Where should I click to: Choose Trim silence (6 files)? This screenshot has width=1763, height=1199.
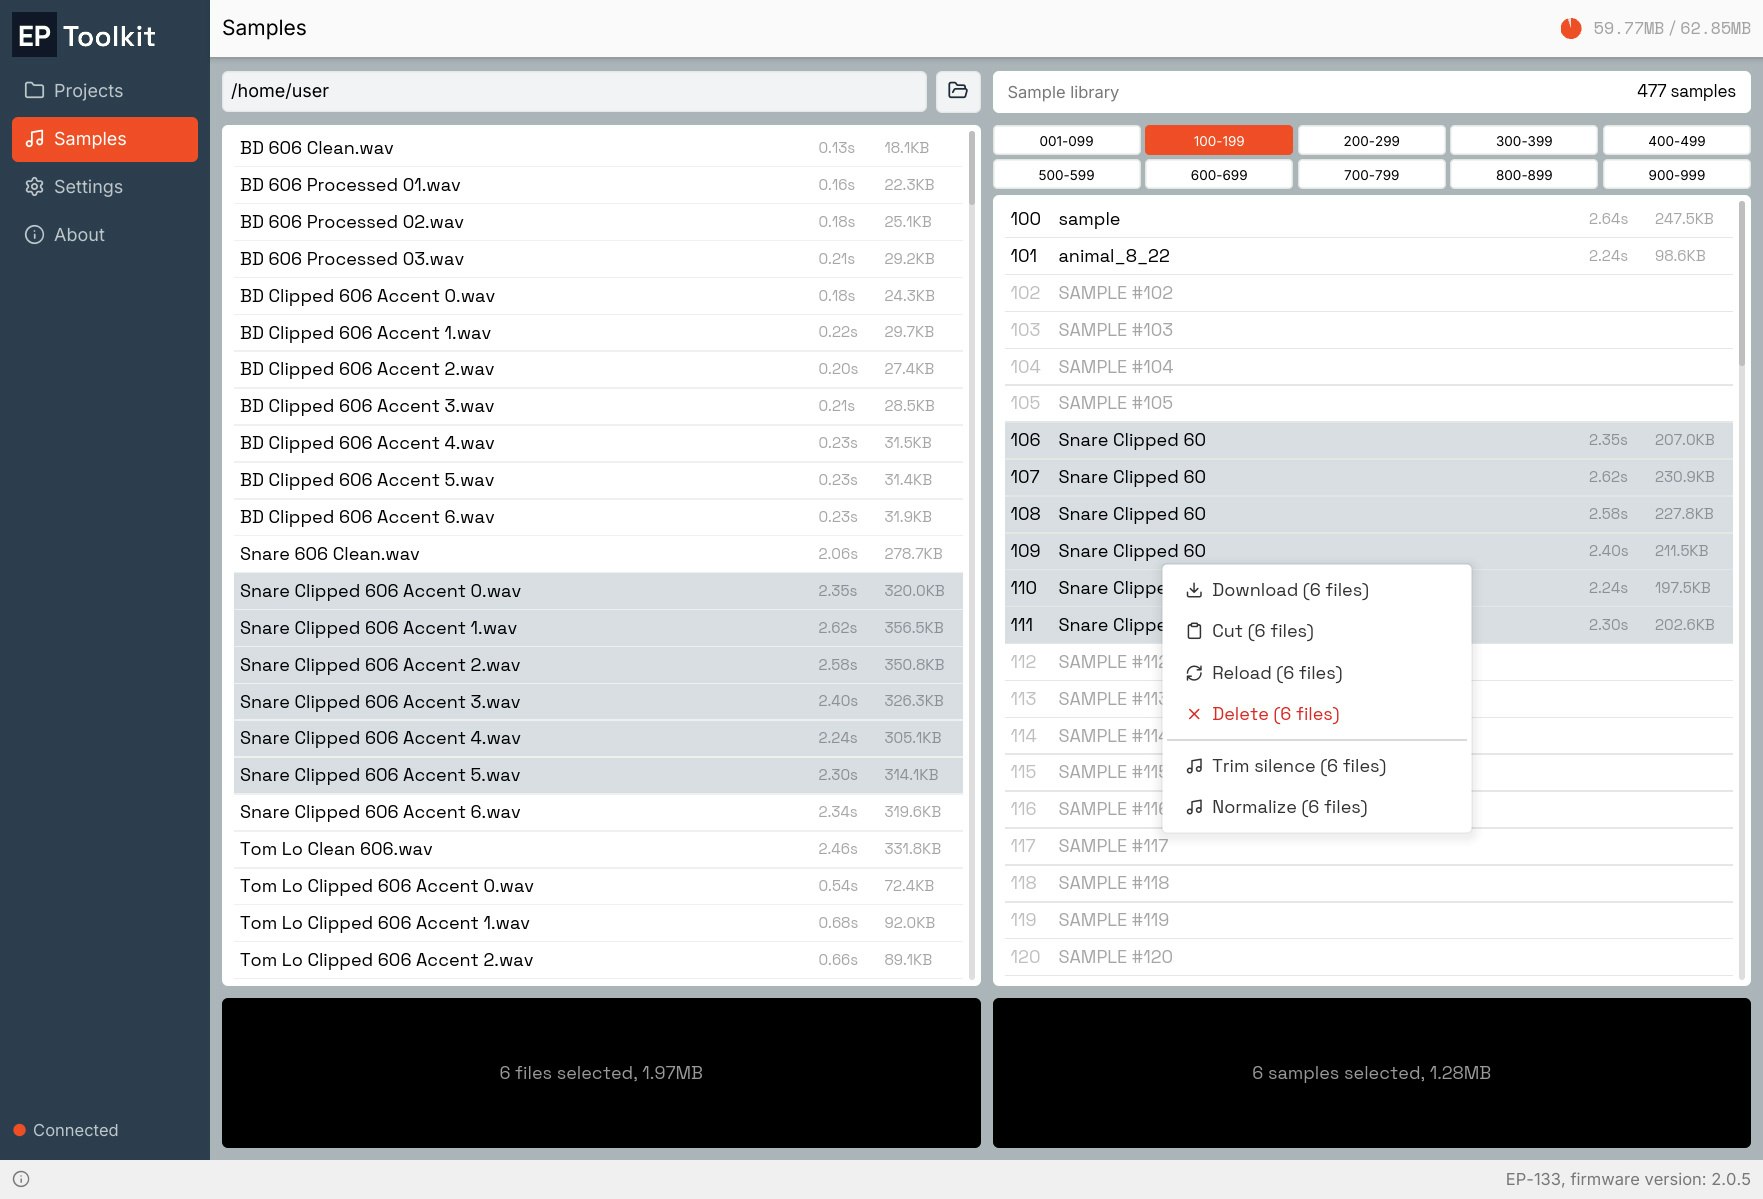[1317, 766]
